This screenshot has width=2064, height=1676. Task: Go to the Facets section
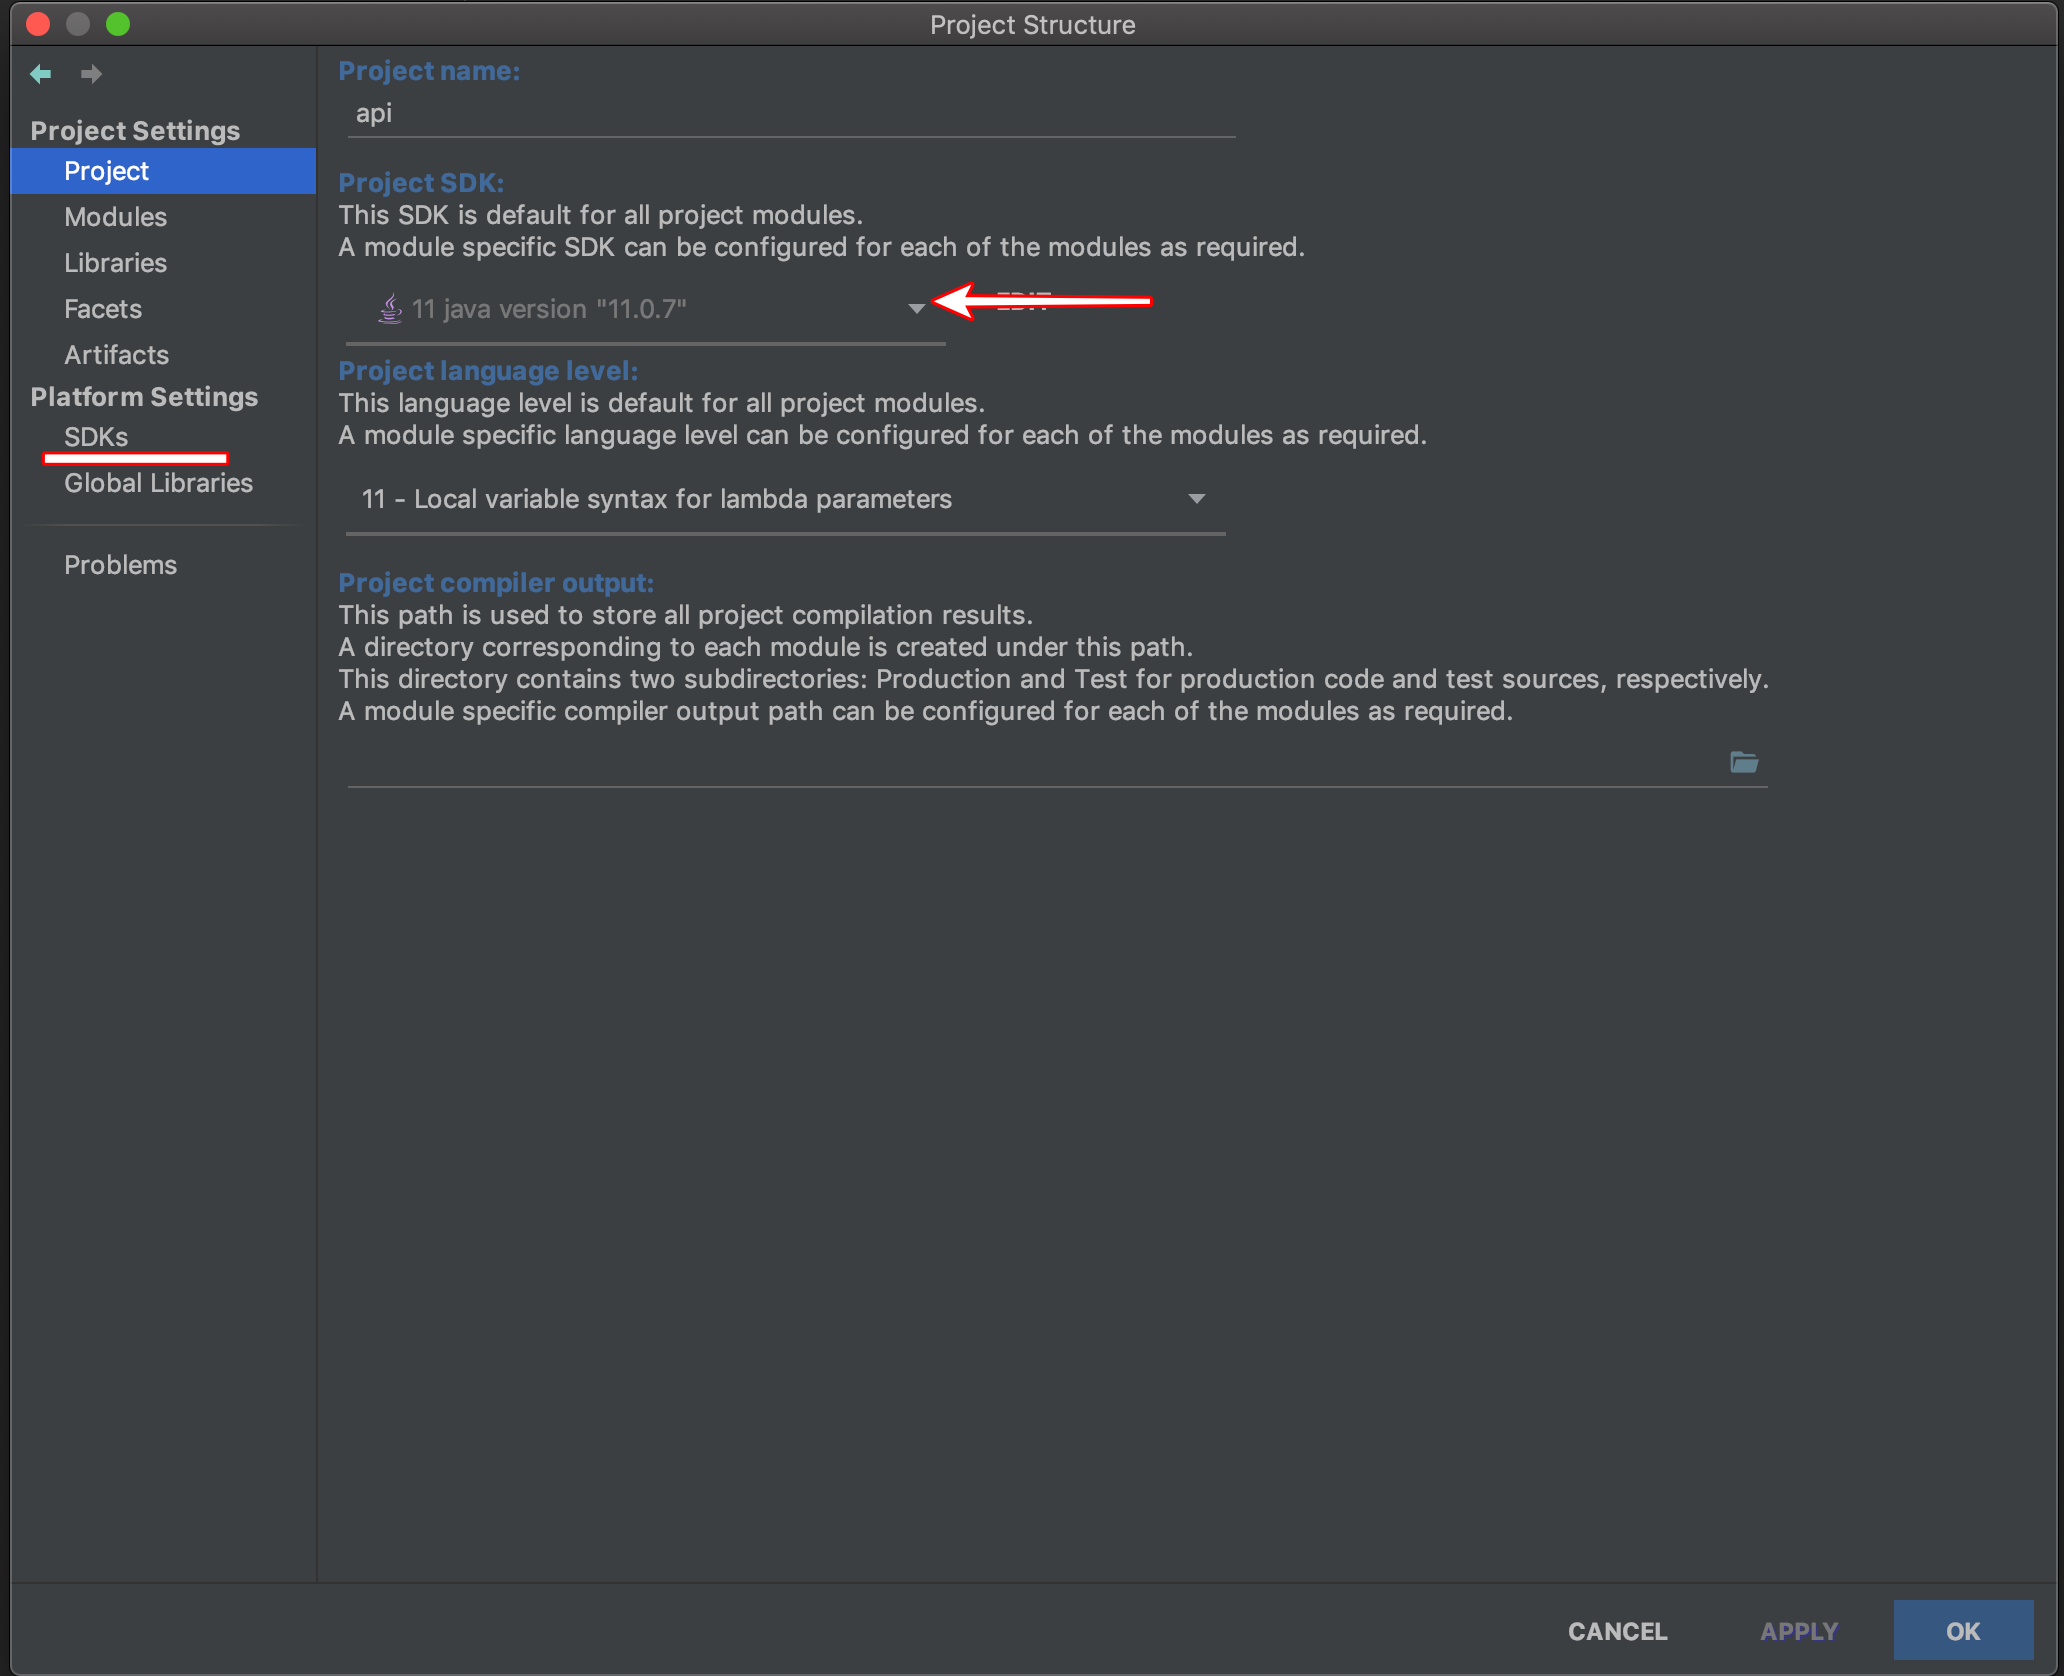pos(103,309)
